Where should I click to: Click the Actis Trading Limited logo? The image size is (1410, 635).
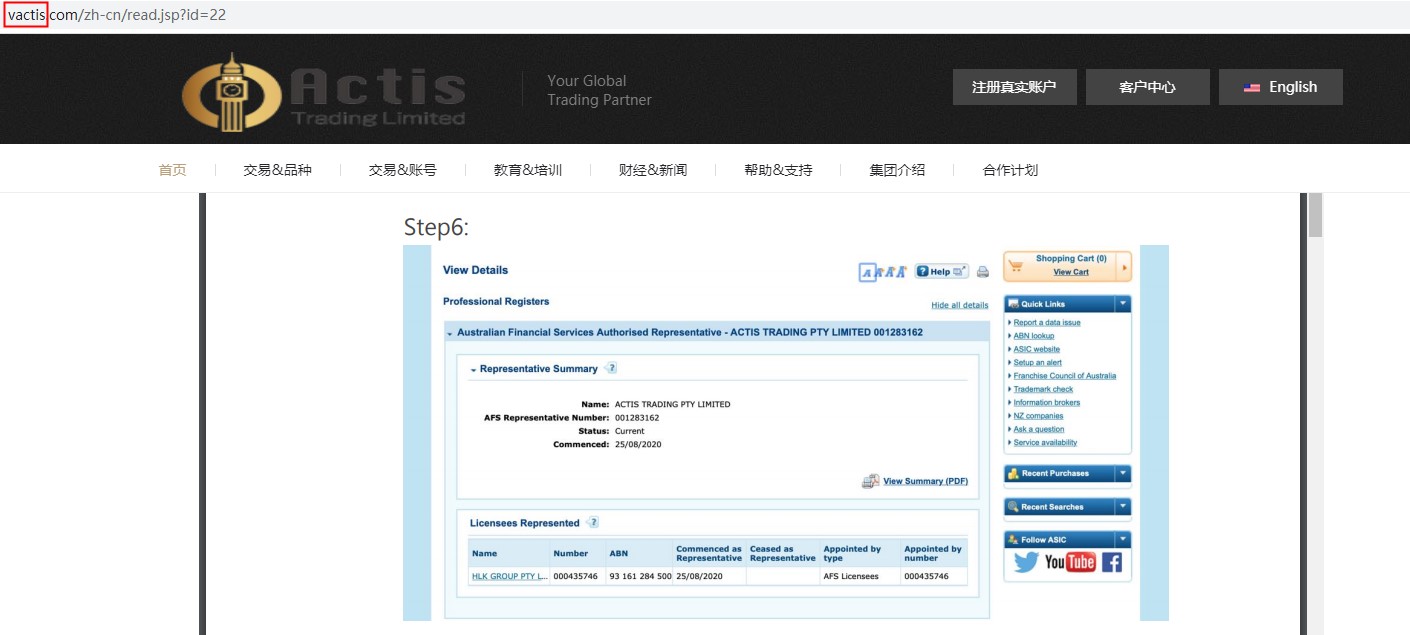click(324, 92)
